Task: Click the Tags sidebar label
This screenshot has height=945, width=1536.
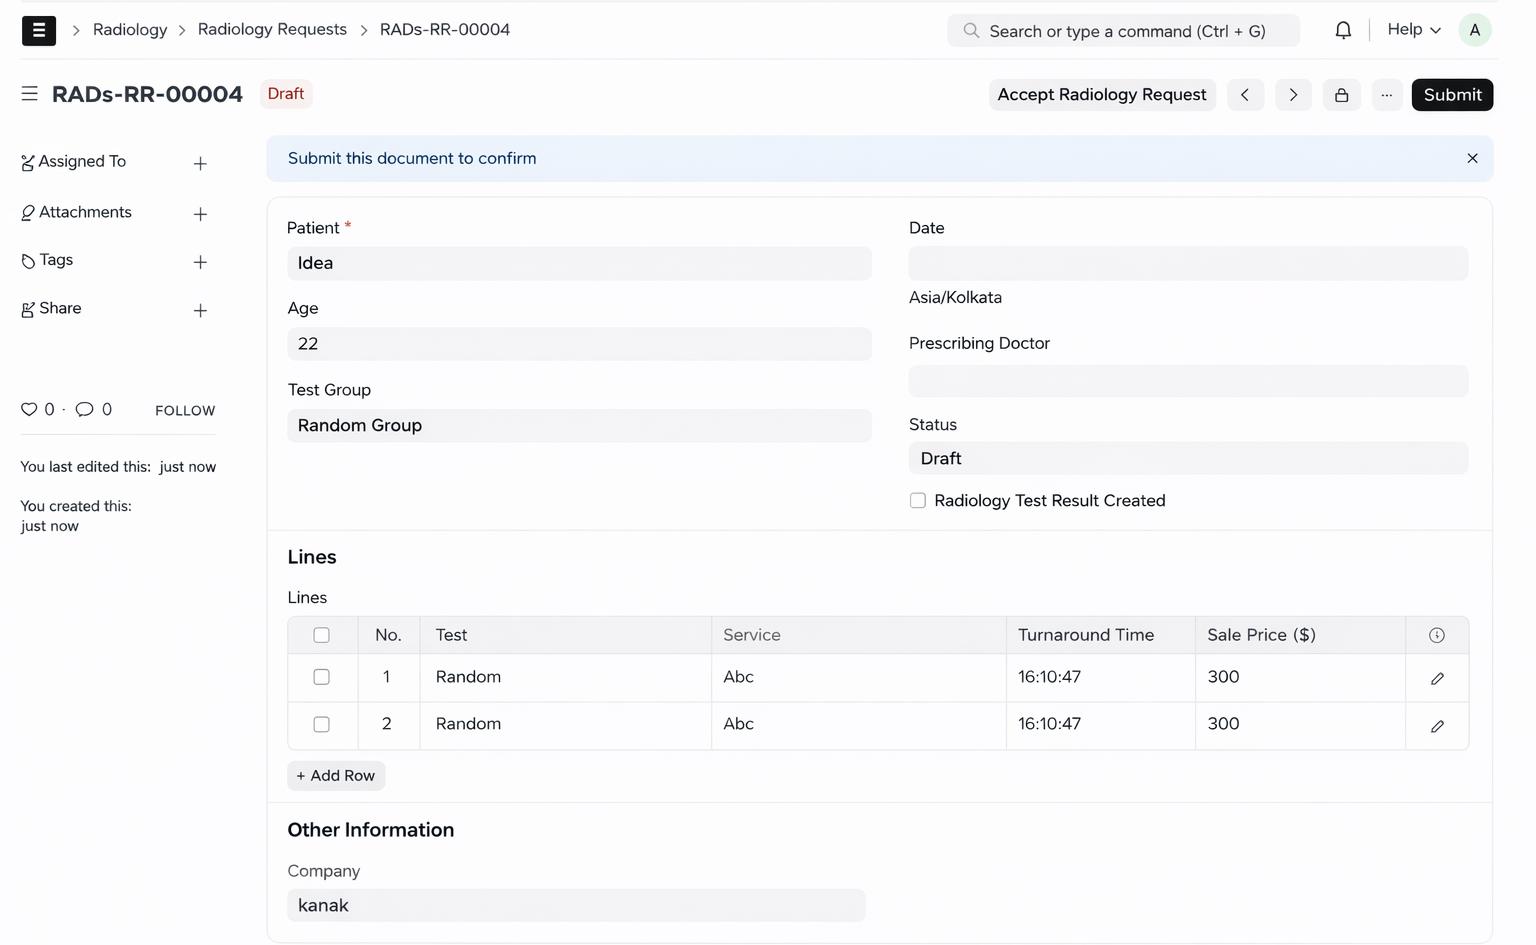Action: click(56, 261)
